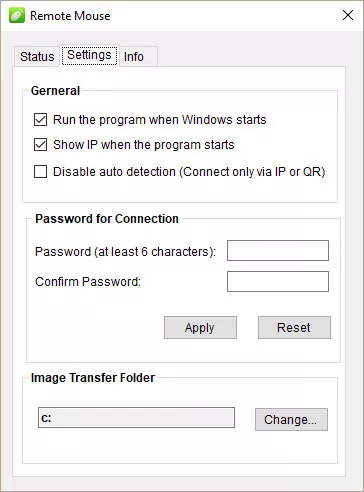Select the c: folder path box
The width and height of the screenshot is (364, 492).
click(136, 417)
